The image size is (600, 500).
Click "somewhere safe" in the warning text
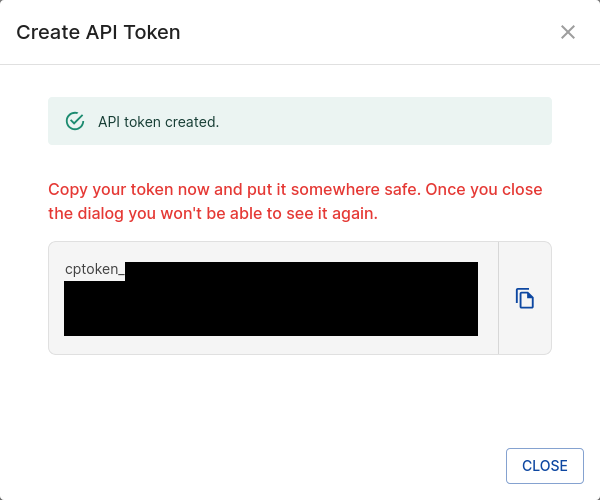pyautogui.click(x=369, y=190)
